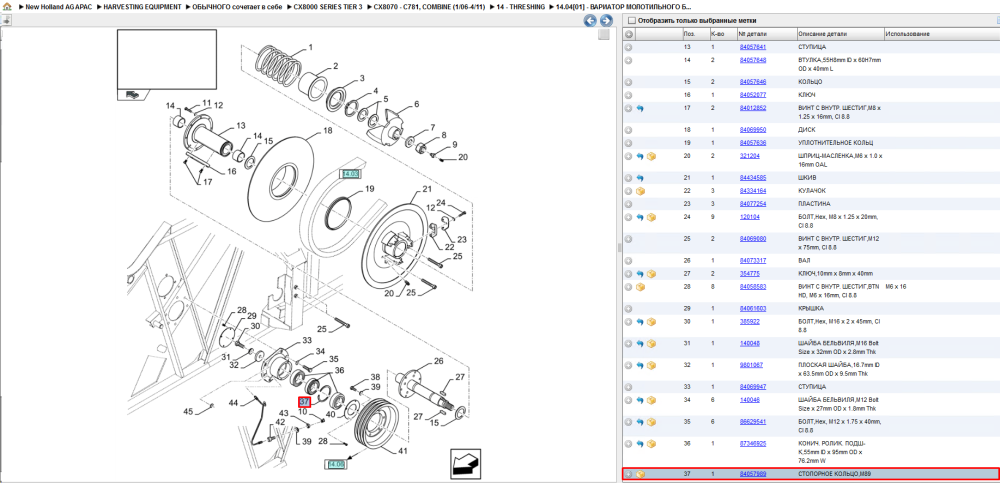Click the yellow box icon for part 321204
Image resolution: width=1000 pixels, height=483 pixels.
click(651, 156)
